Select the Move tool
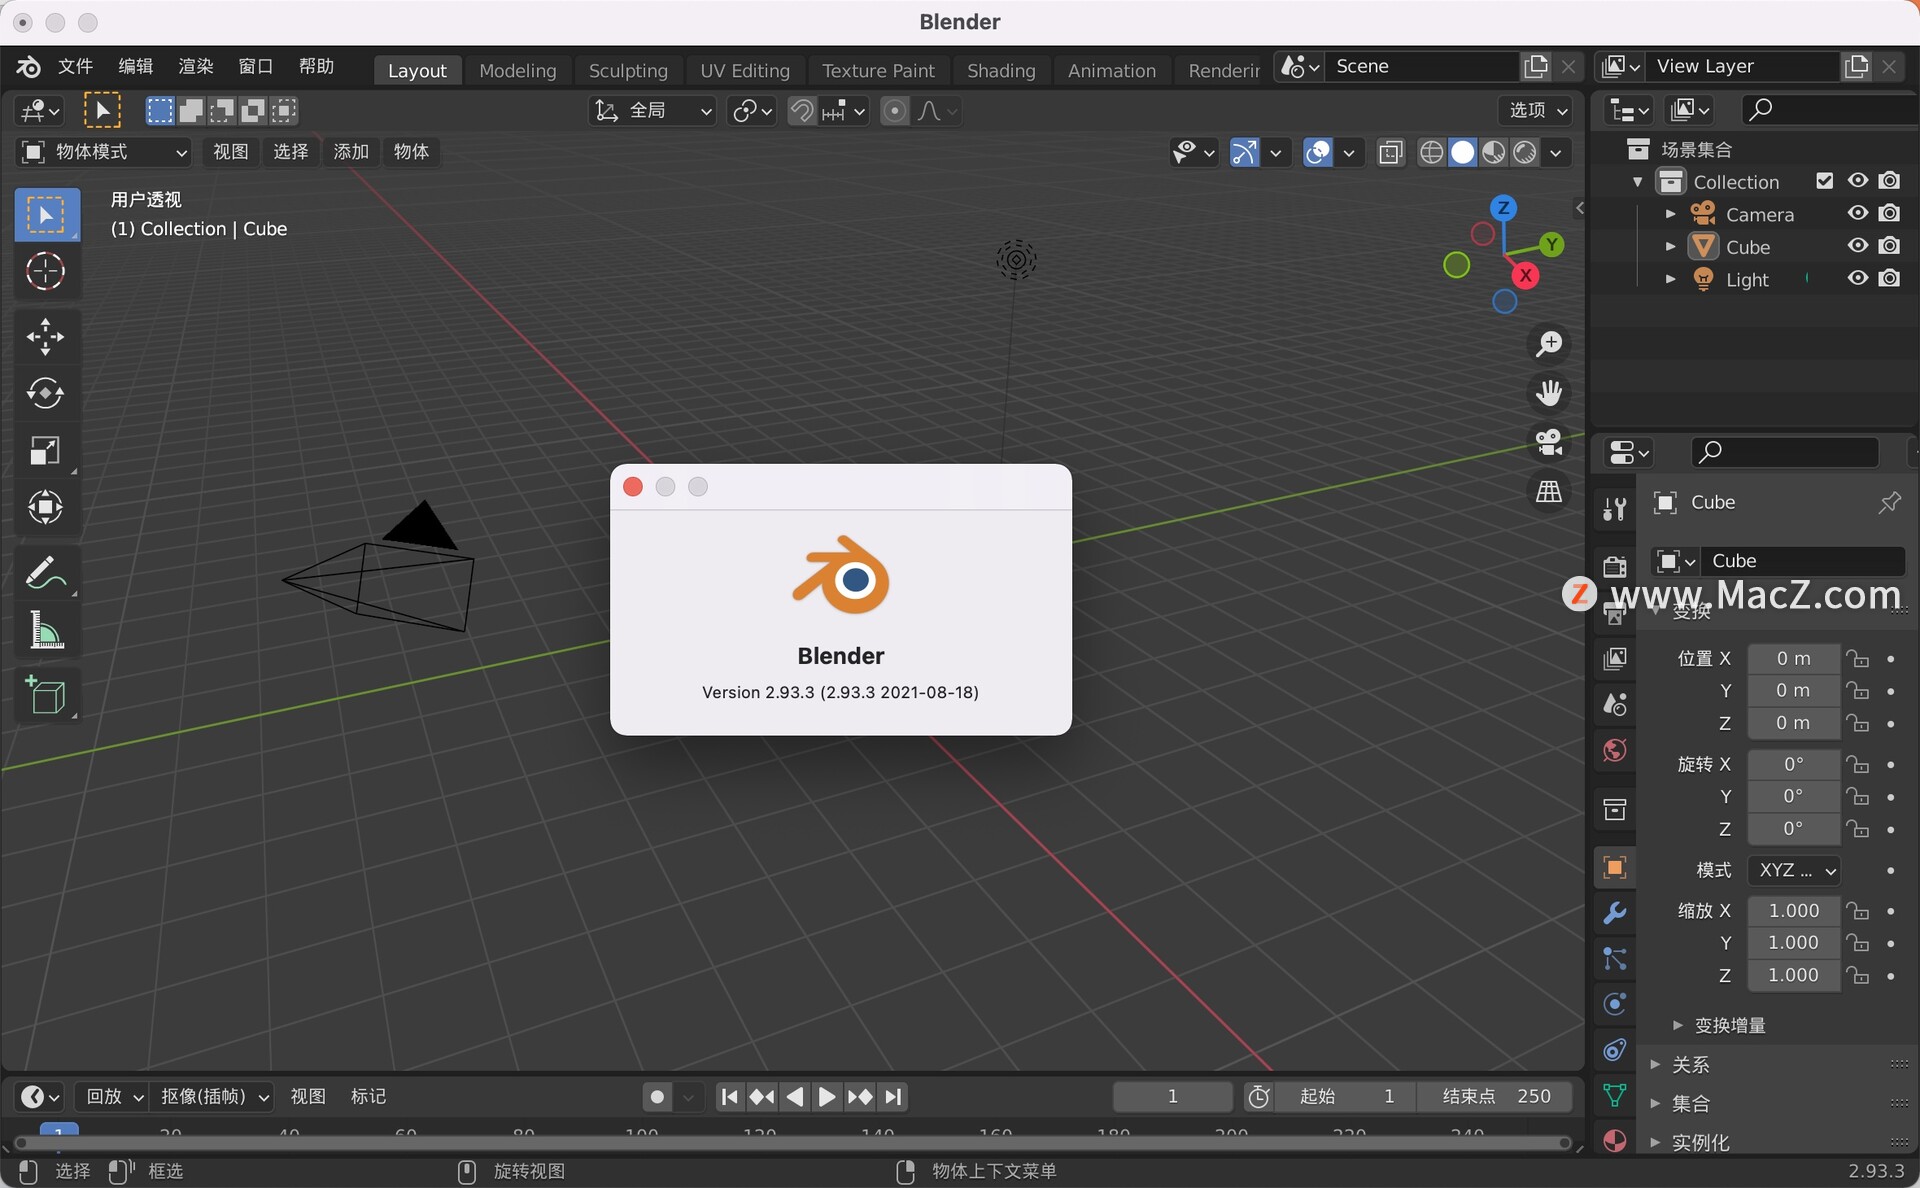Image resolution: width=1920 pixels, height=1188 pixels. pyautogui.click(x=46, y=337)
